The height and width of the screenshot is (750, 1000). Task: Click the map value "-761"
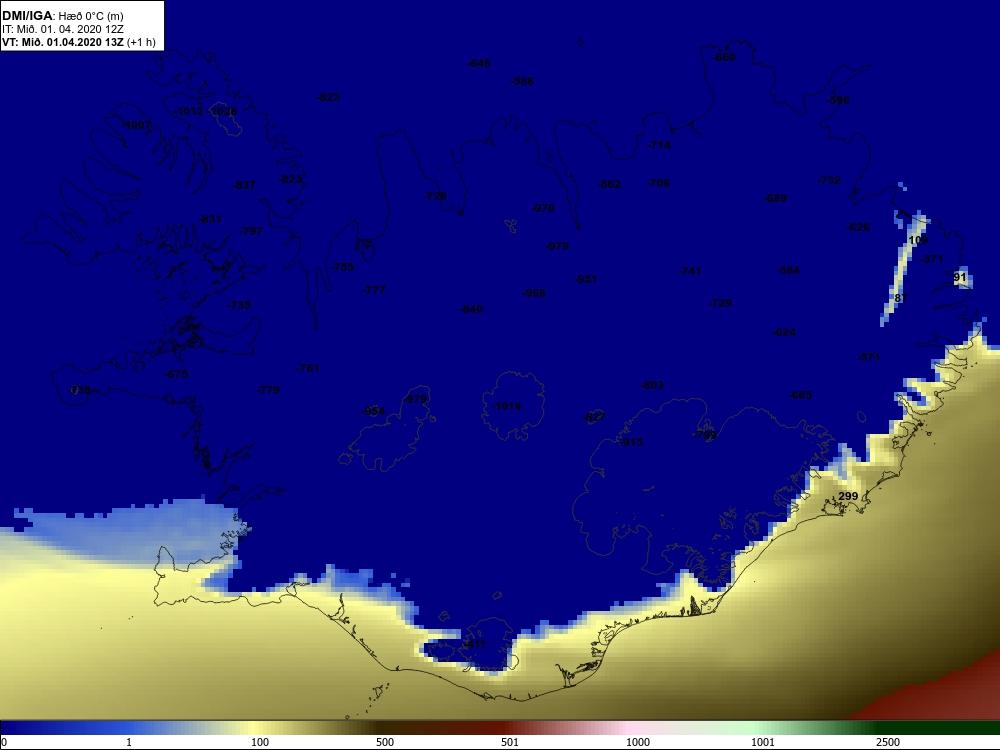point(307,368)
